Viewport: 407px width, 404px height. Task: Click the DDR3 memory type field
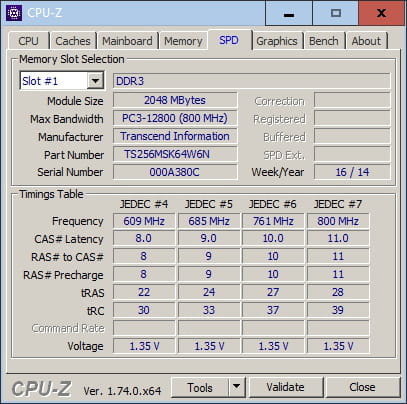click(x=251, y=81)
